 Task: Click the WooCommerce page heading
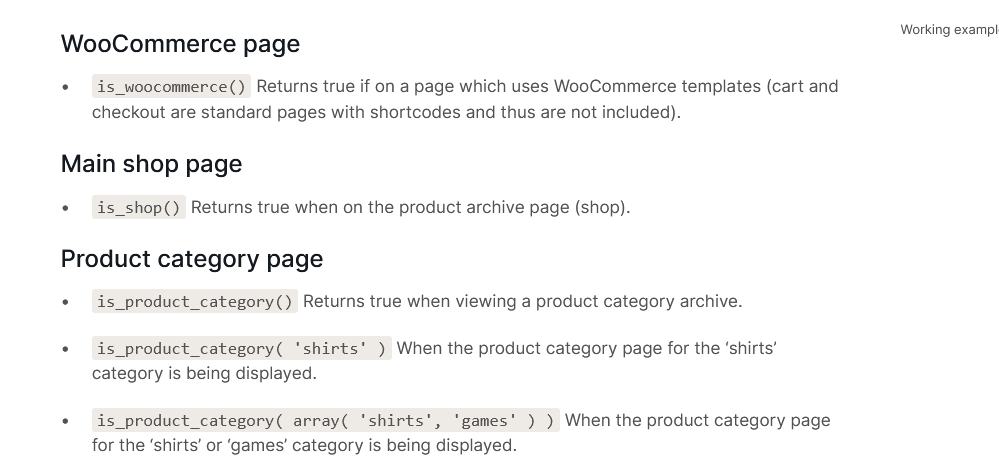[180, 44]
